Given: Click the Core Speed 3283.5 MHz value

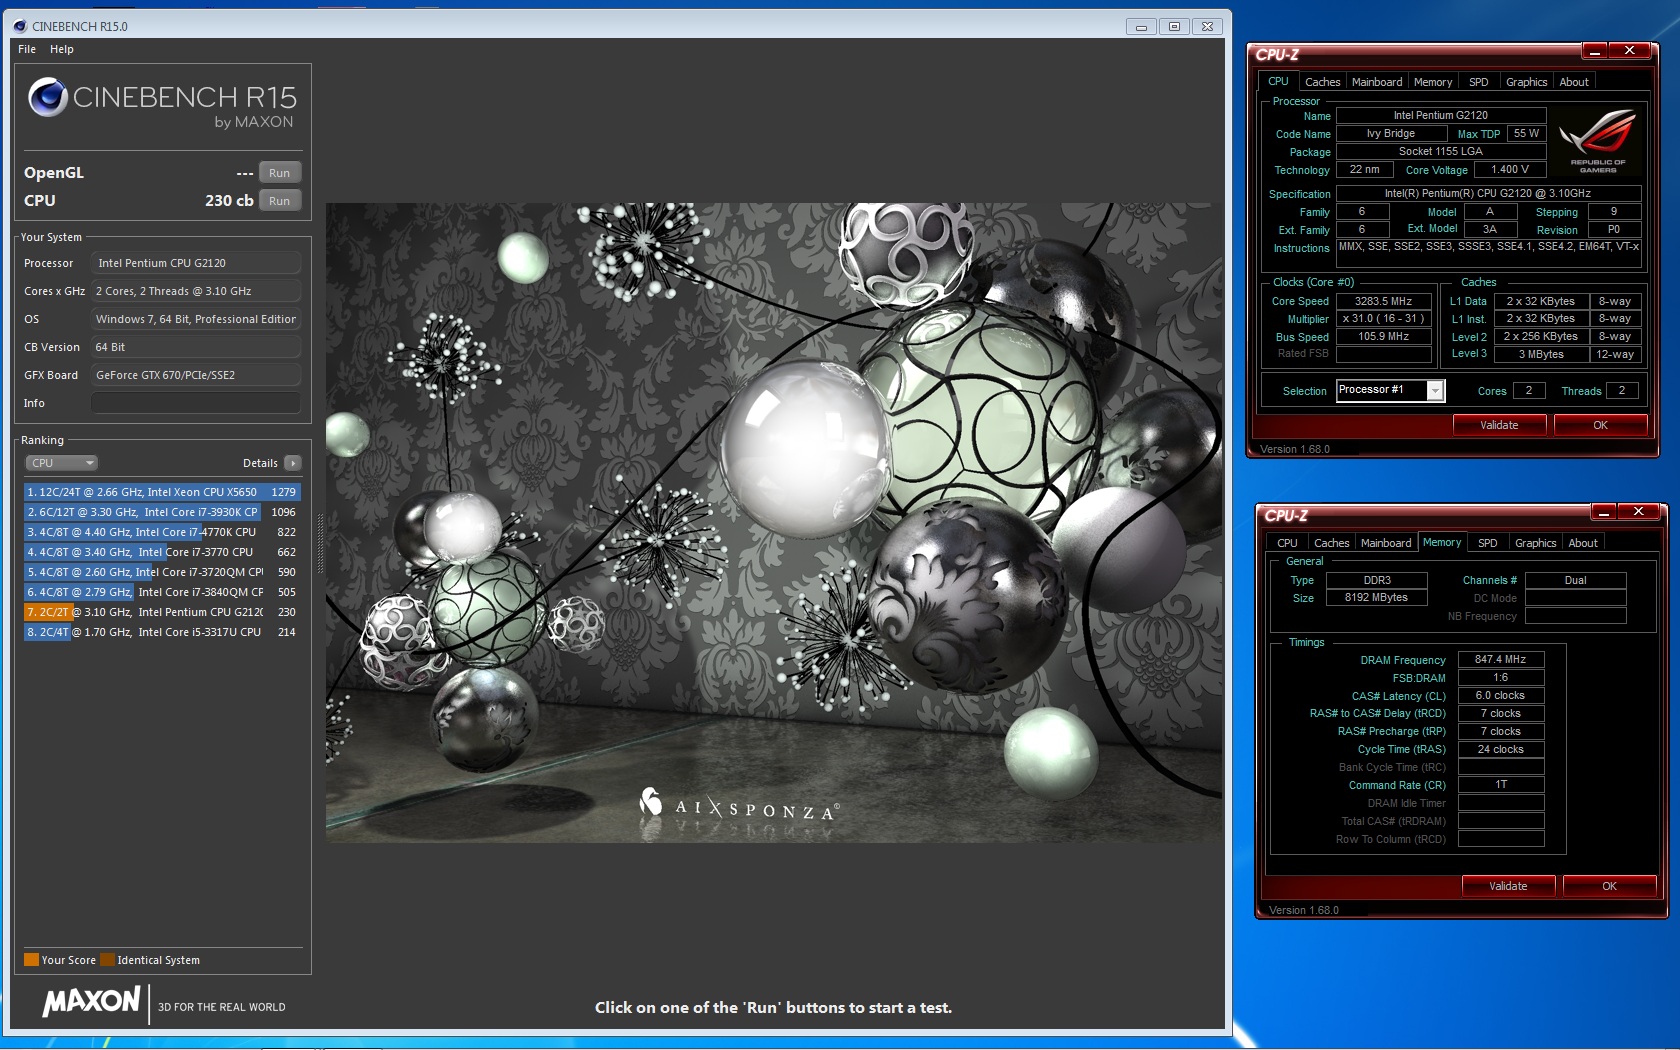Looking at the screenshot, I should coord(1384,301).
